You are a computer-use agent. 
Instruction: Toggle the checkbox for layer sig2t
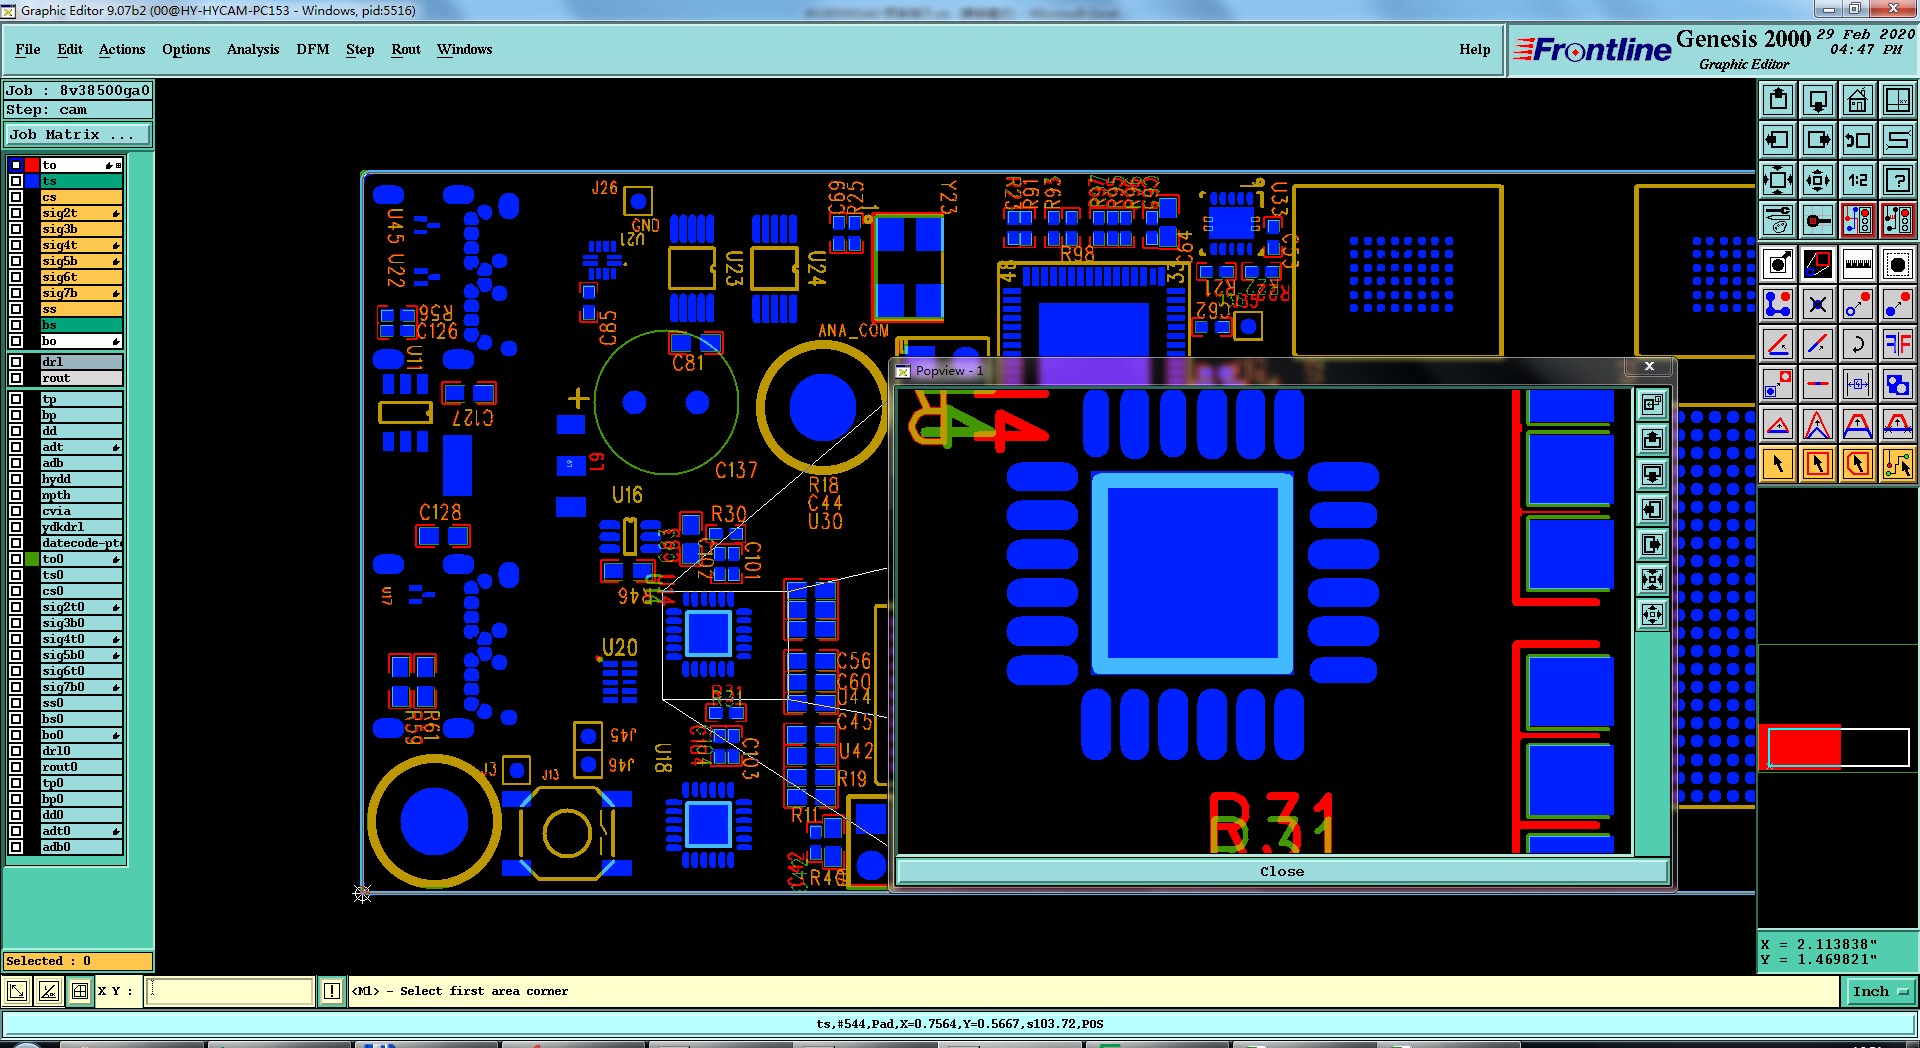point(16,213)
